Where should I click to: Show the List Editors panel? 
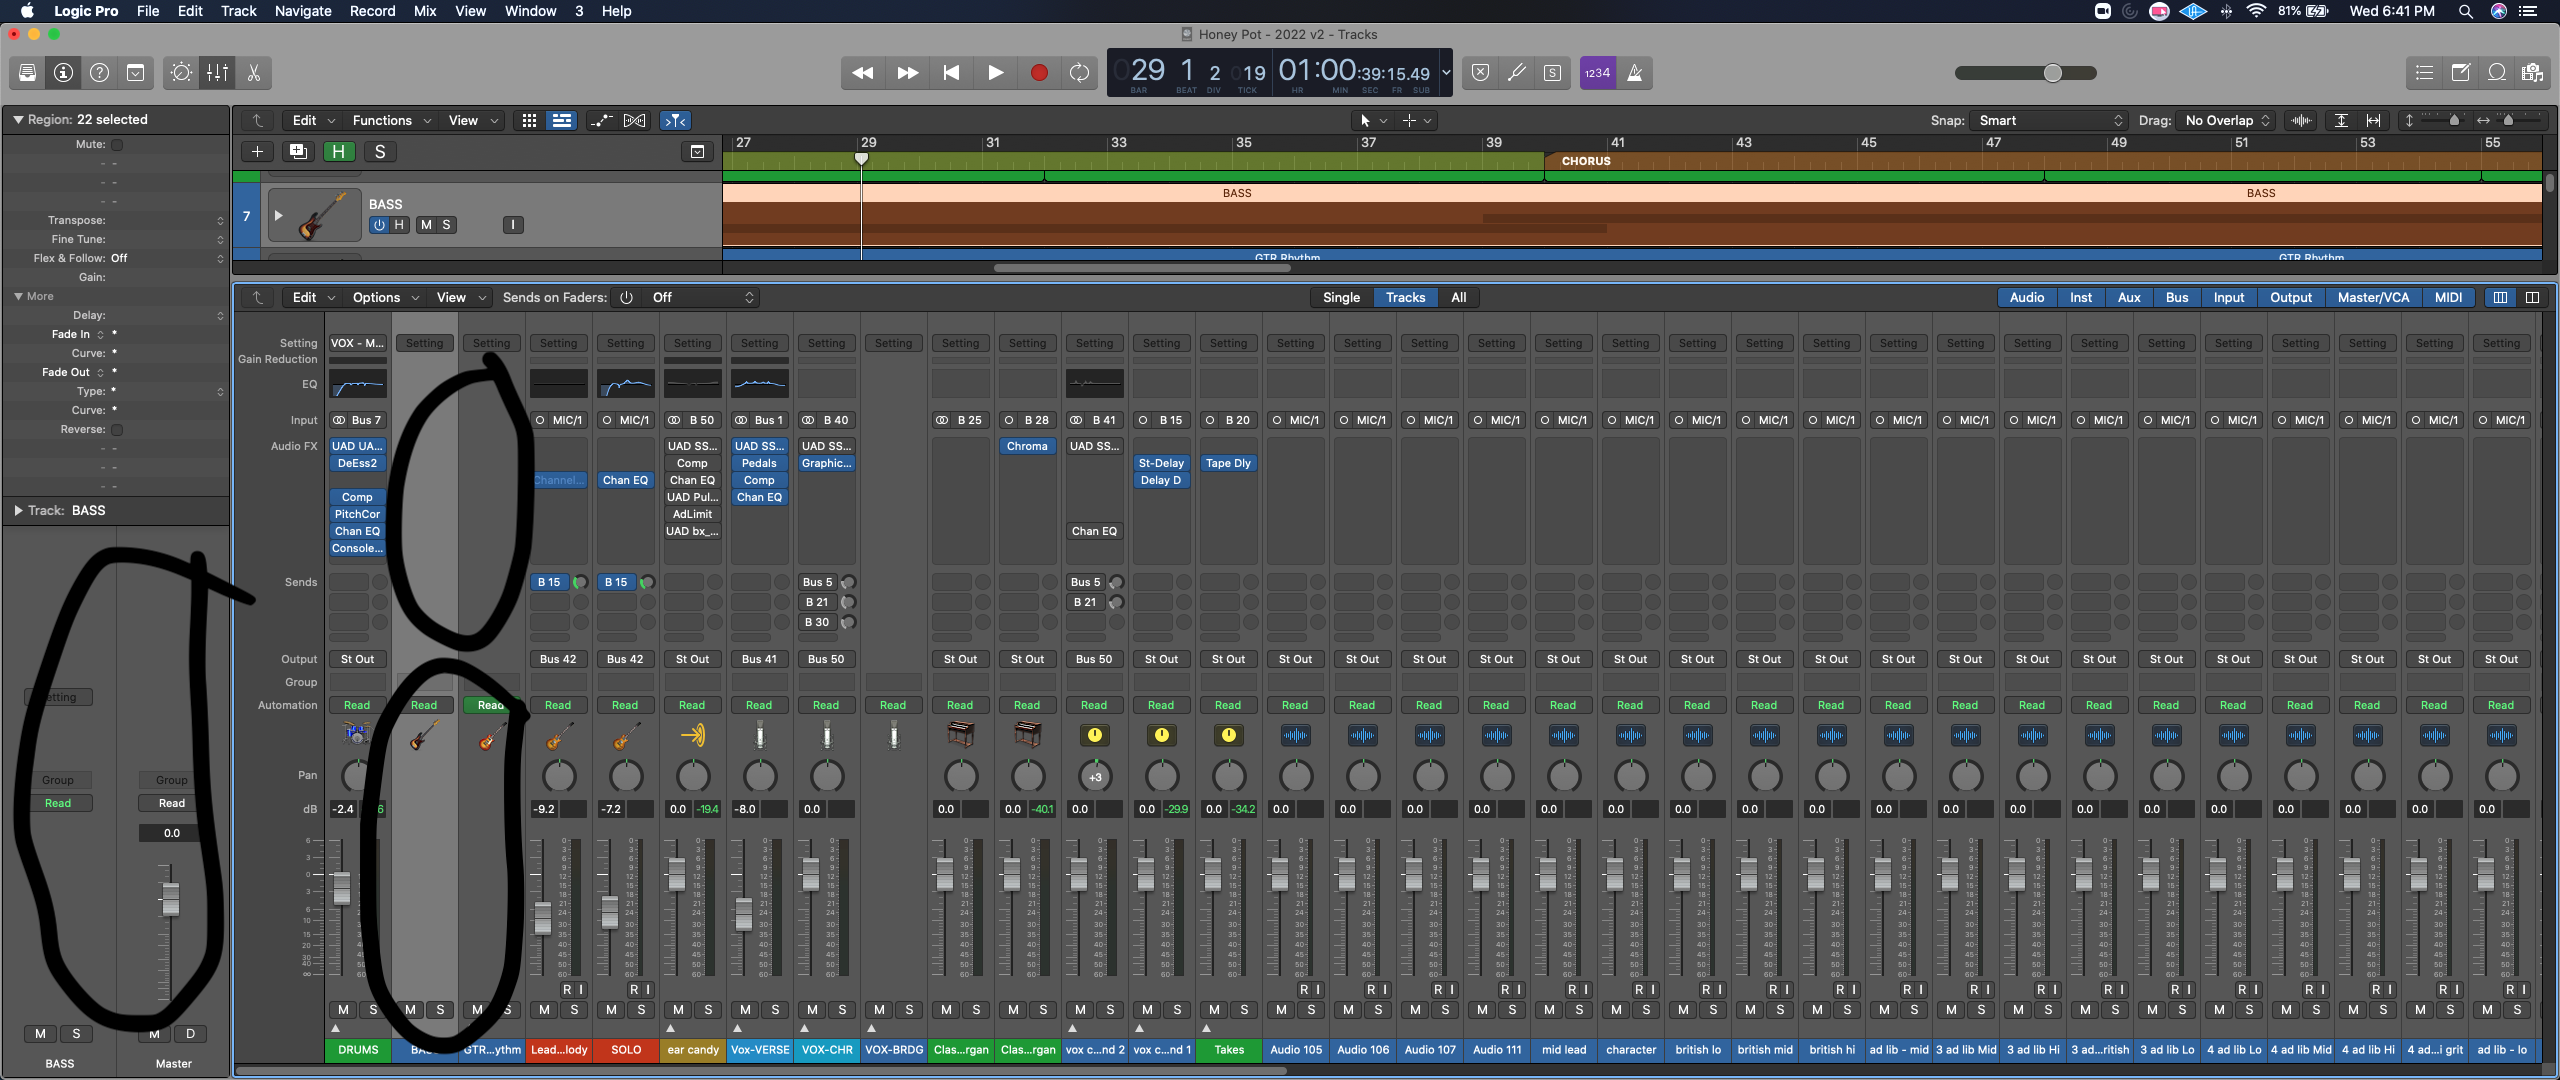pos(2424,73)
